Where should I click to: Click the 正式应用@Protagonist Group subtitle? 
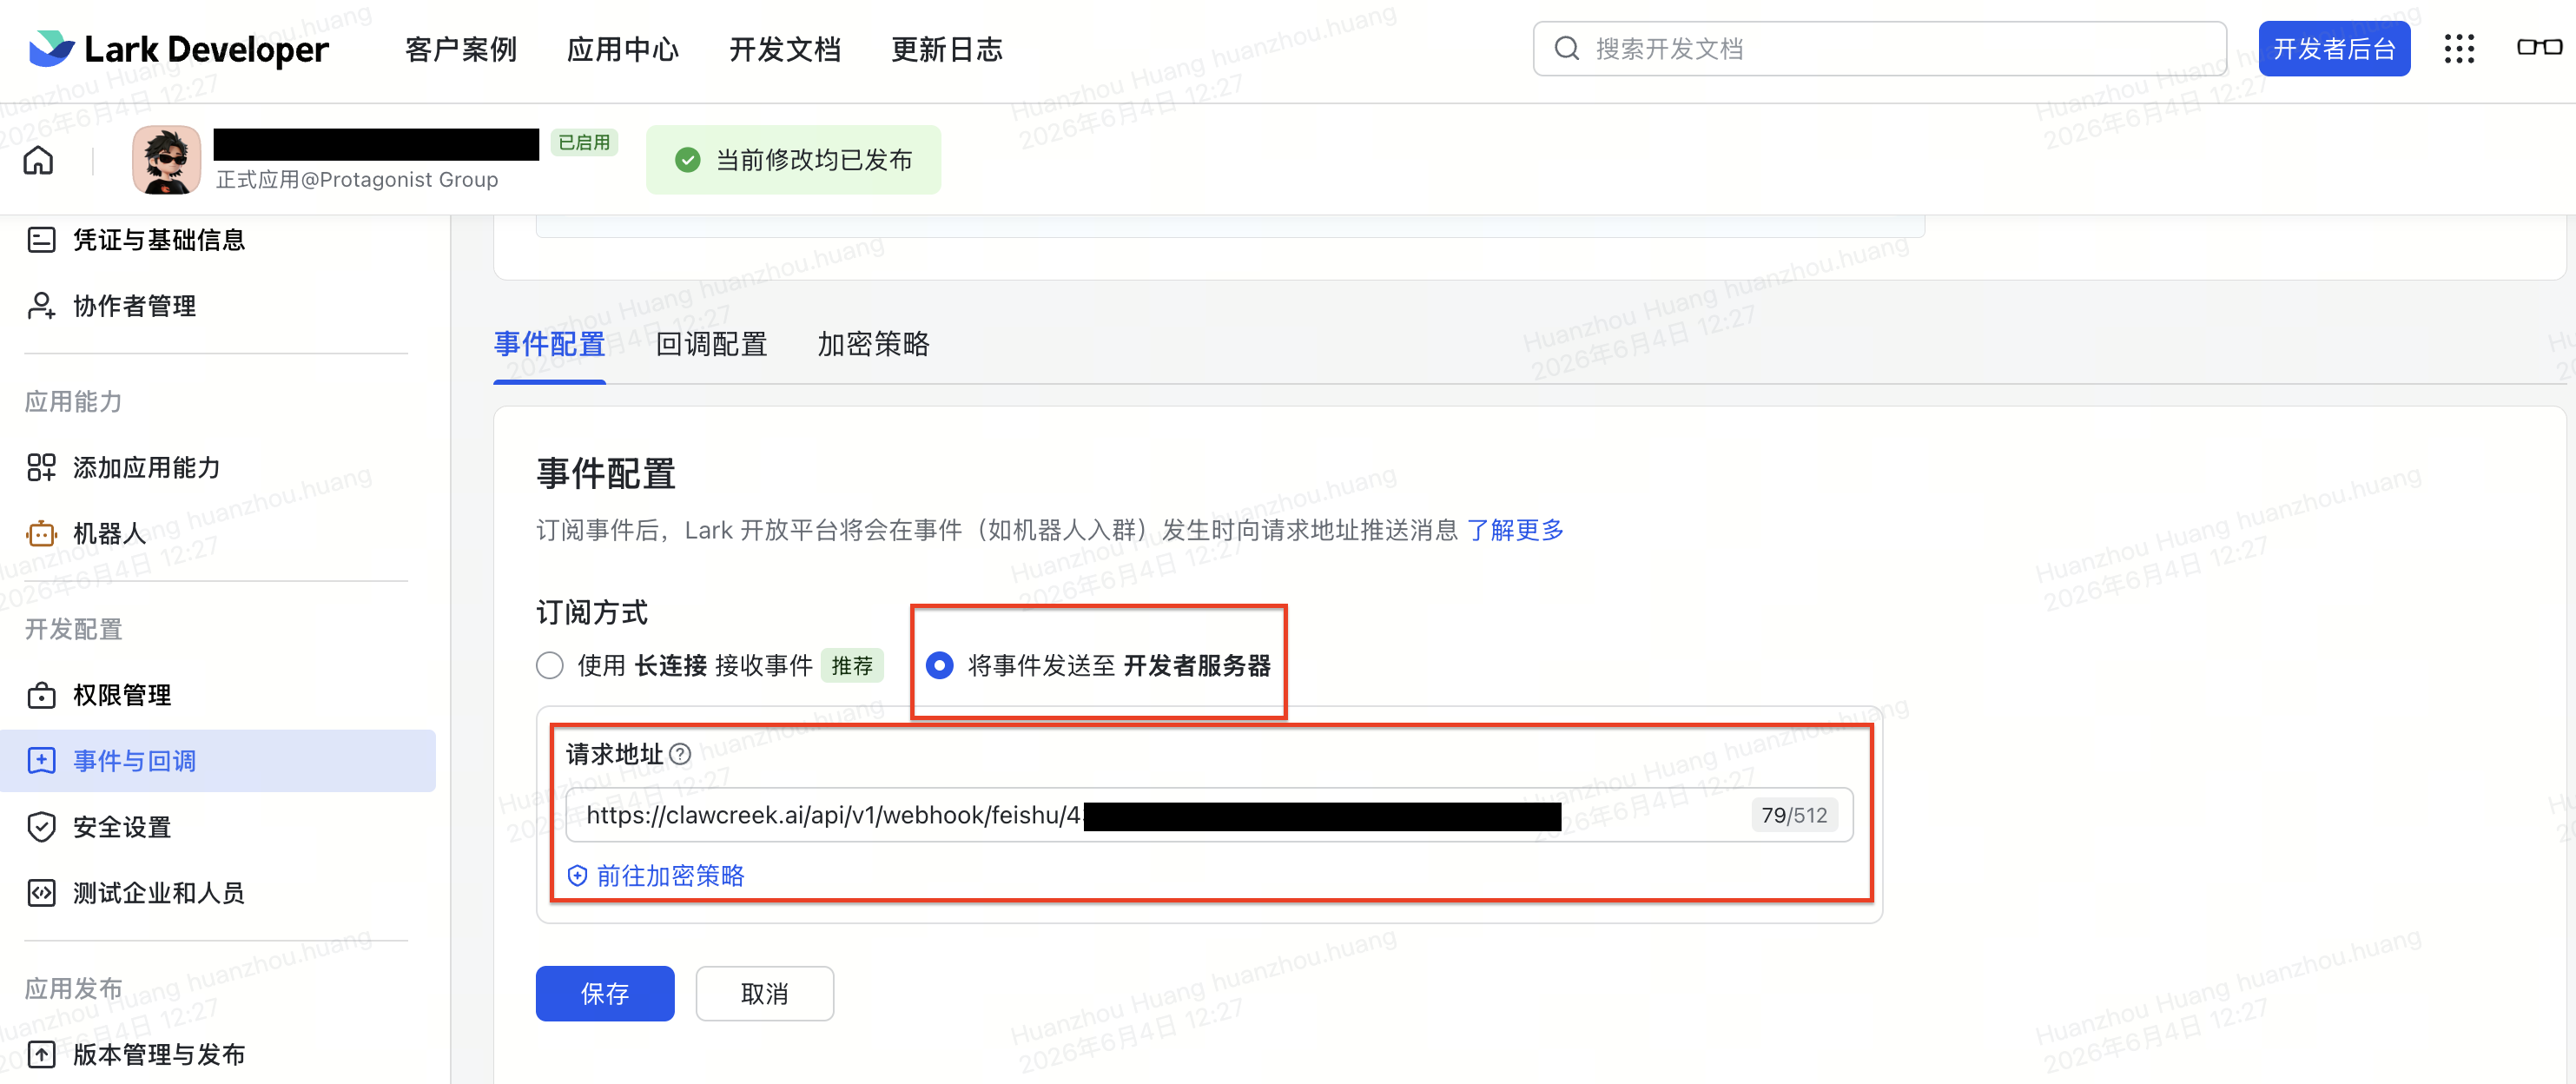pos(357,180)
